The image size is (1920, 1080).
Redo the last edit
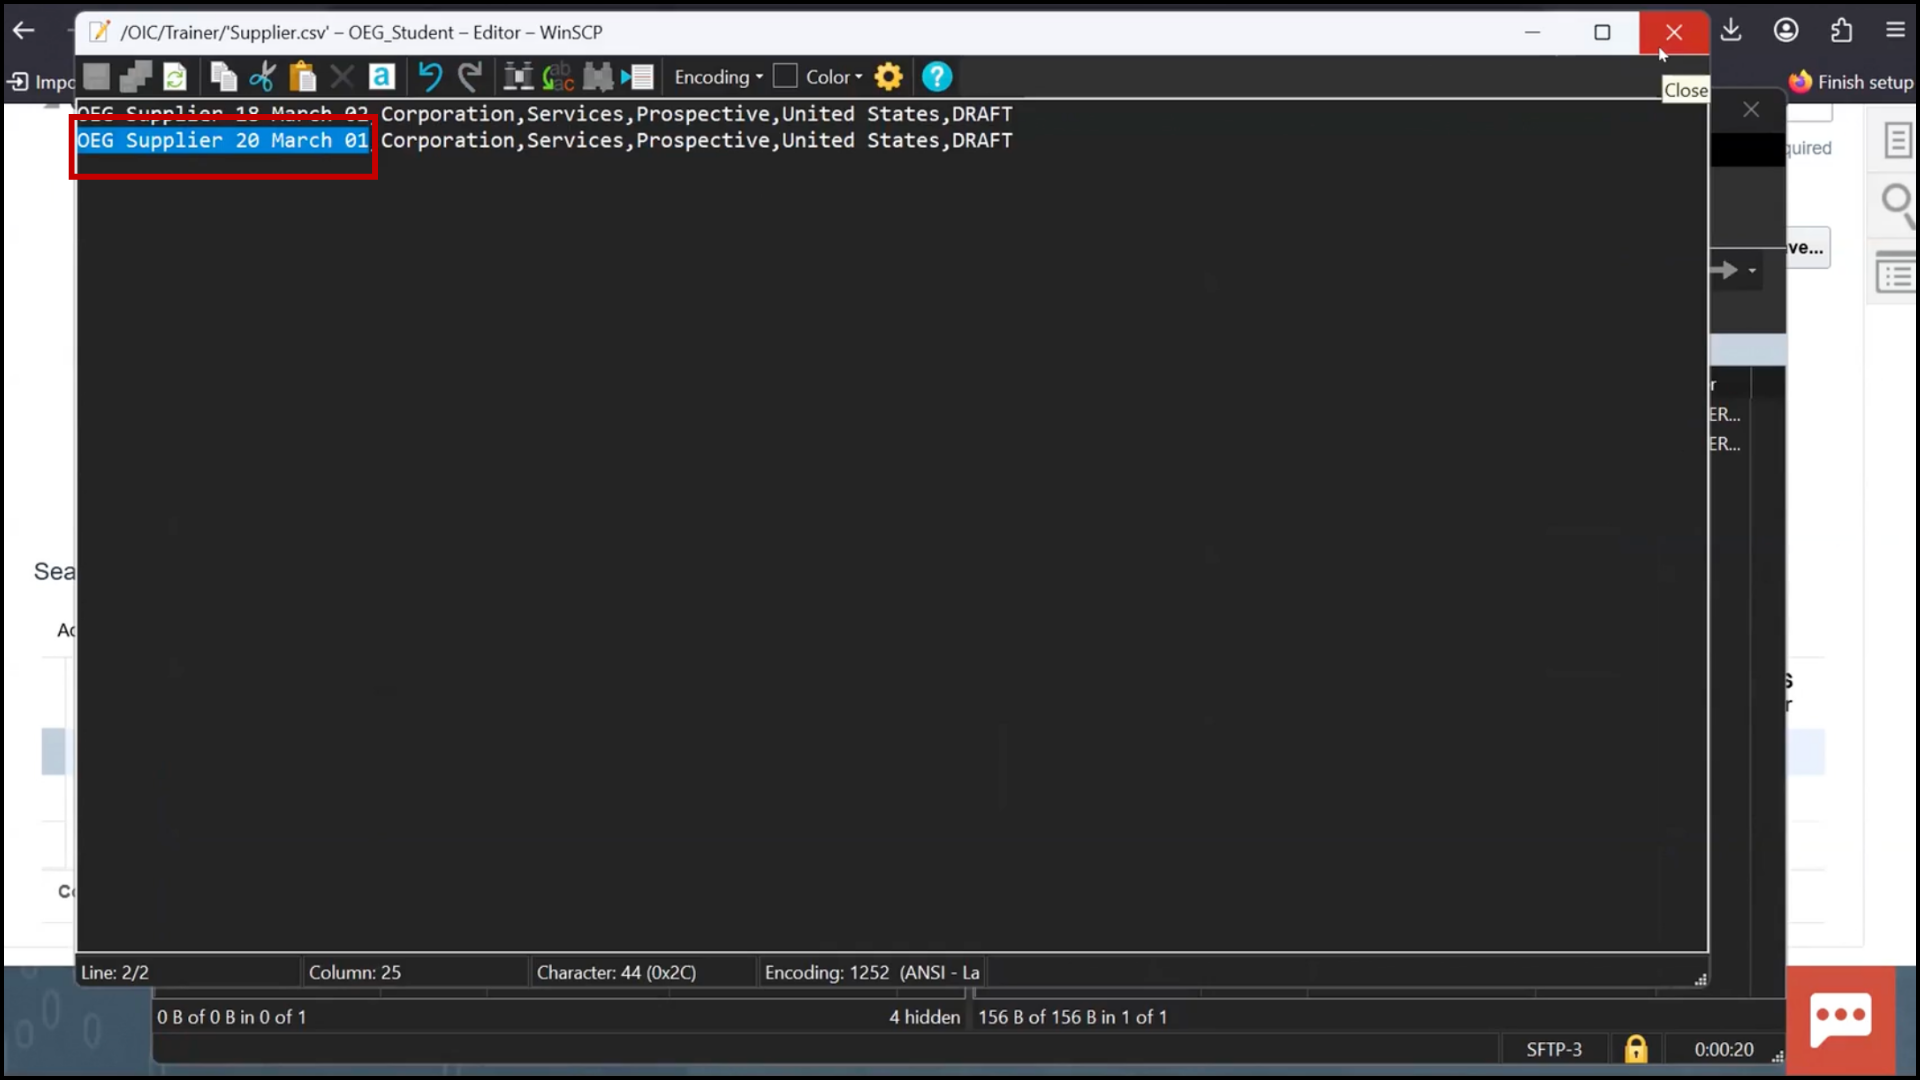pos(470,76)
